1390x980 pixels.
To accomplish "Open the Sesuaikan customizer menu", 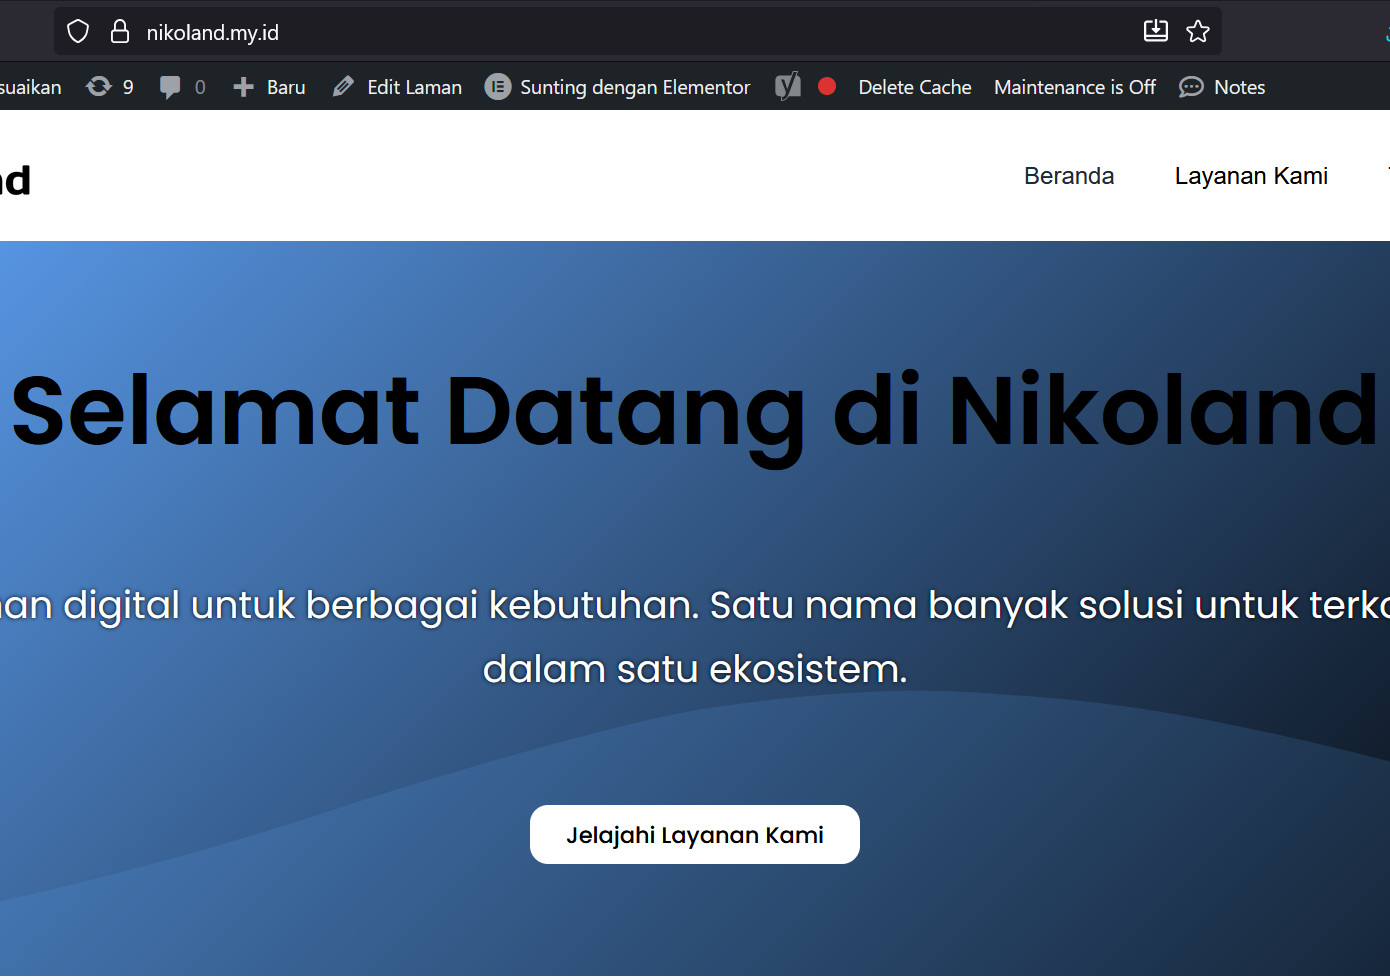I will (31, 87).
